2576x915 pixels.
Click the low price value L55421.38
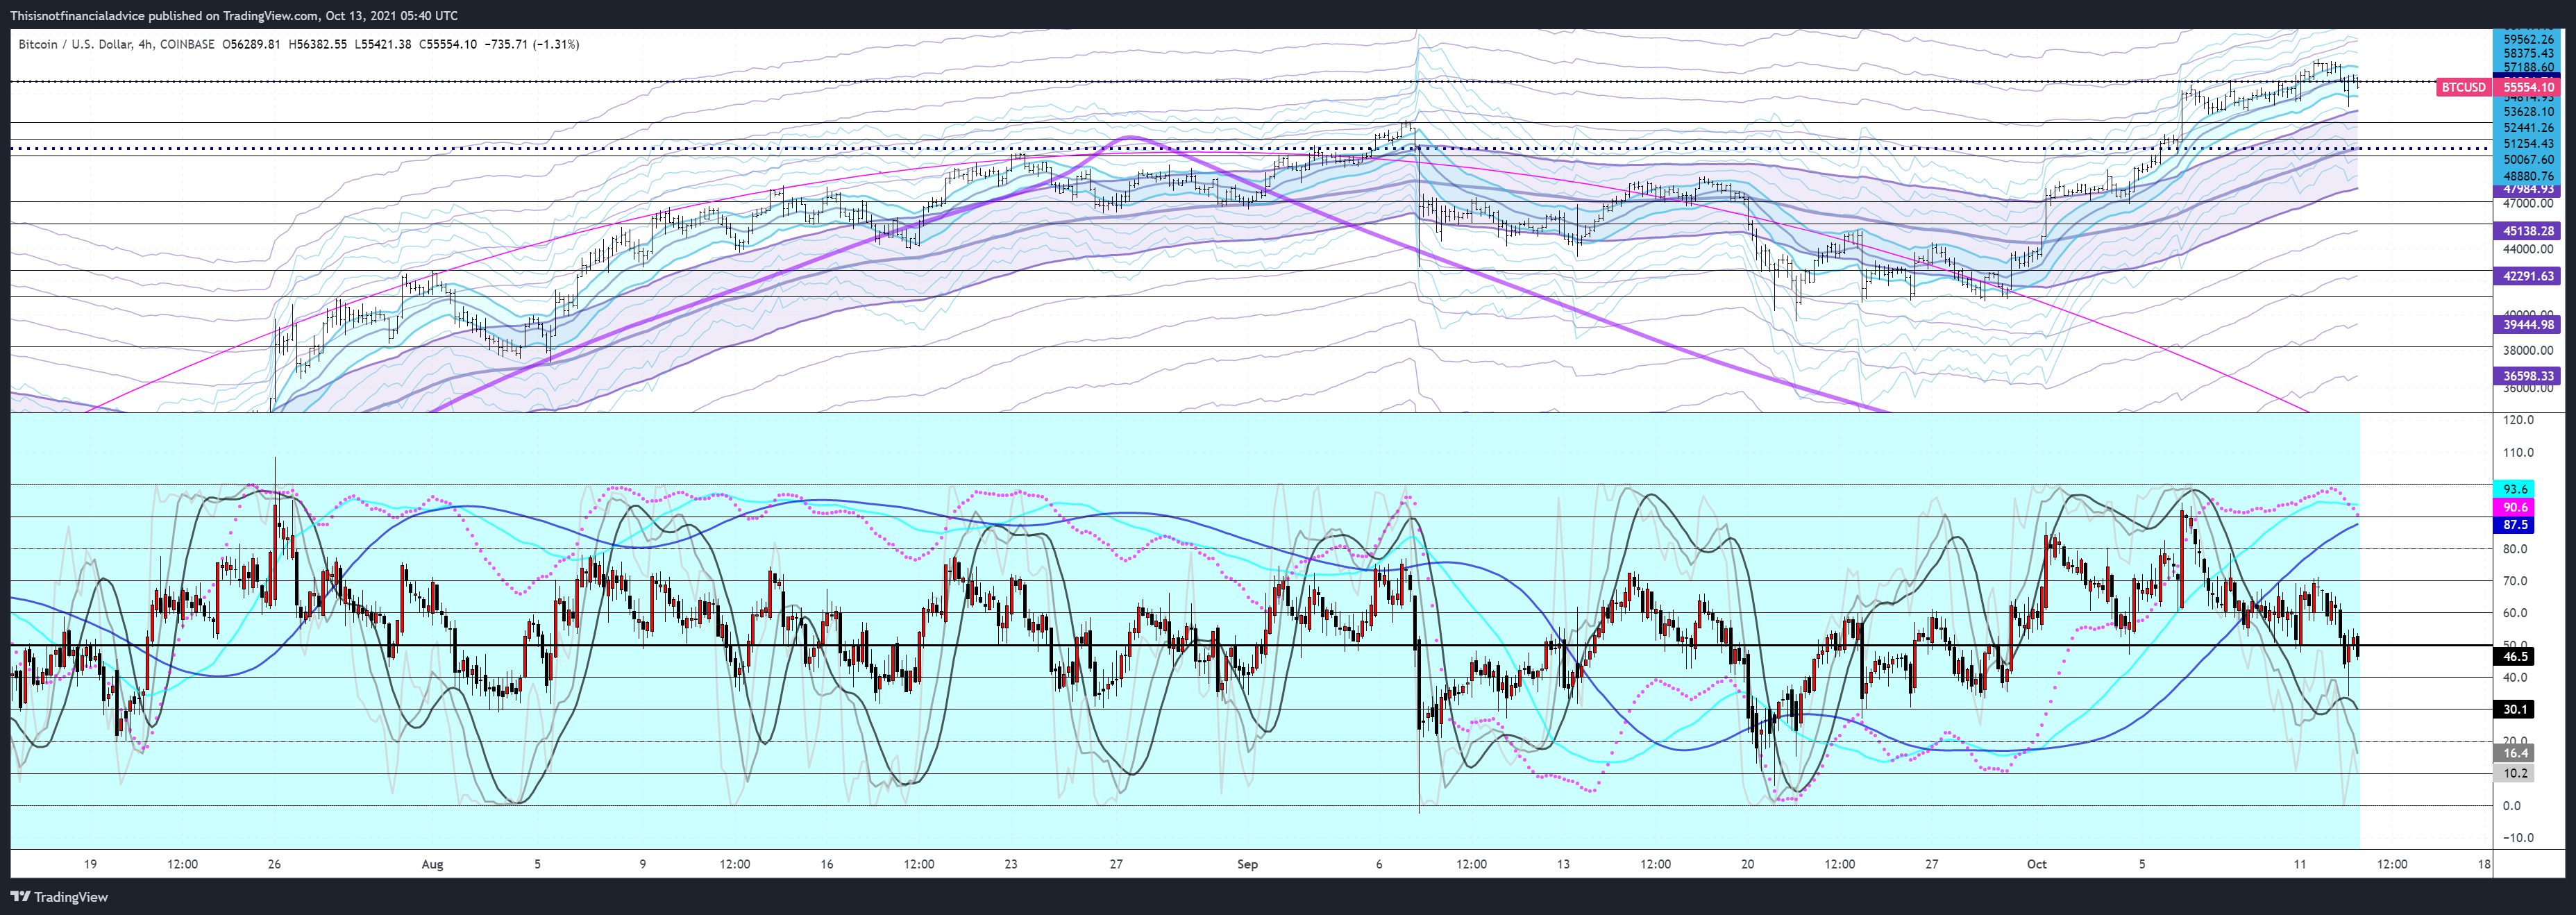click(383, 44)
